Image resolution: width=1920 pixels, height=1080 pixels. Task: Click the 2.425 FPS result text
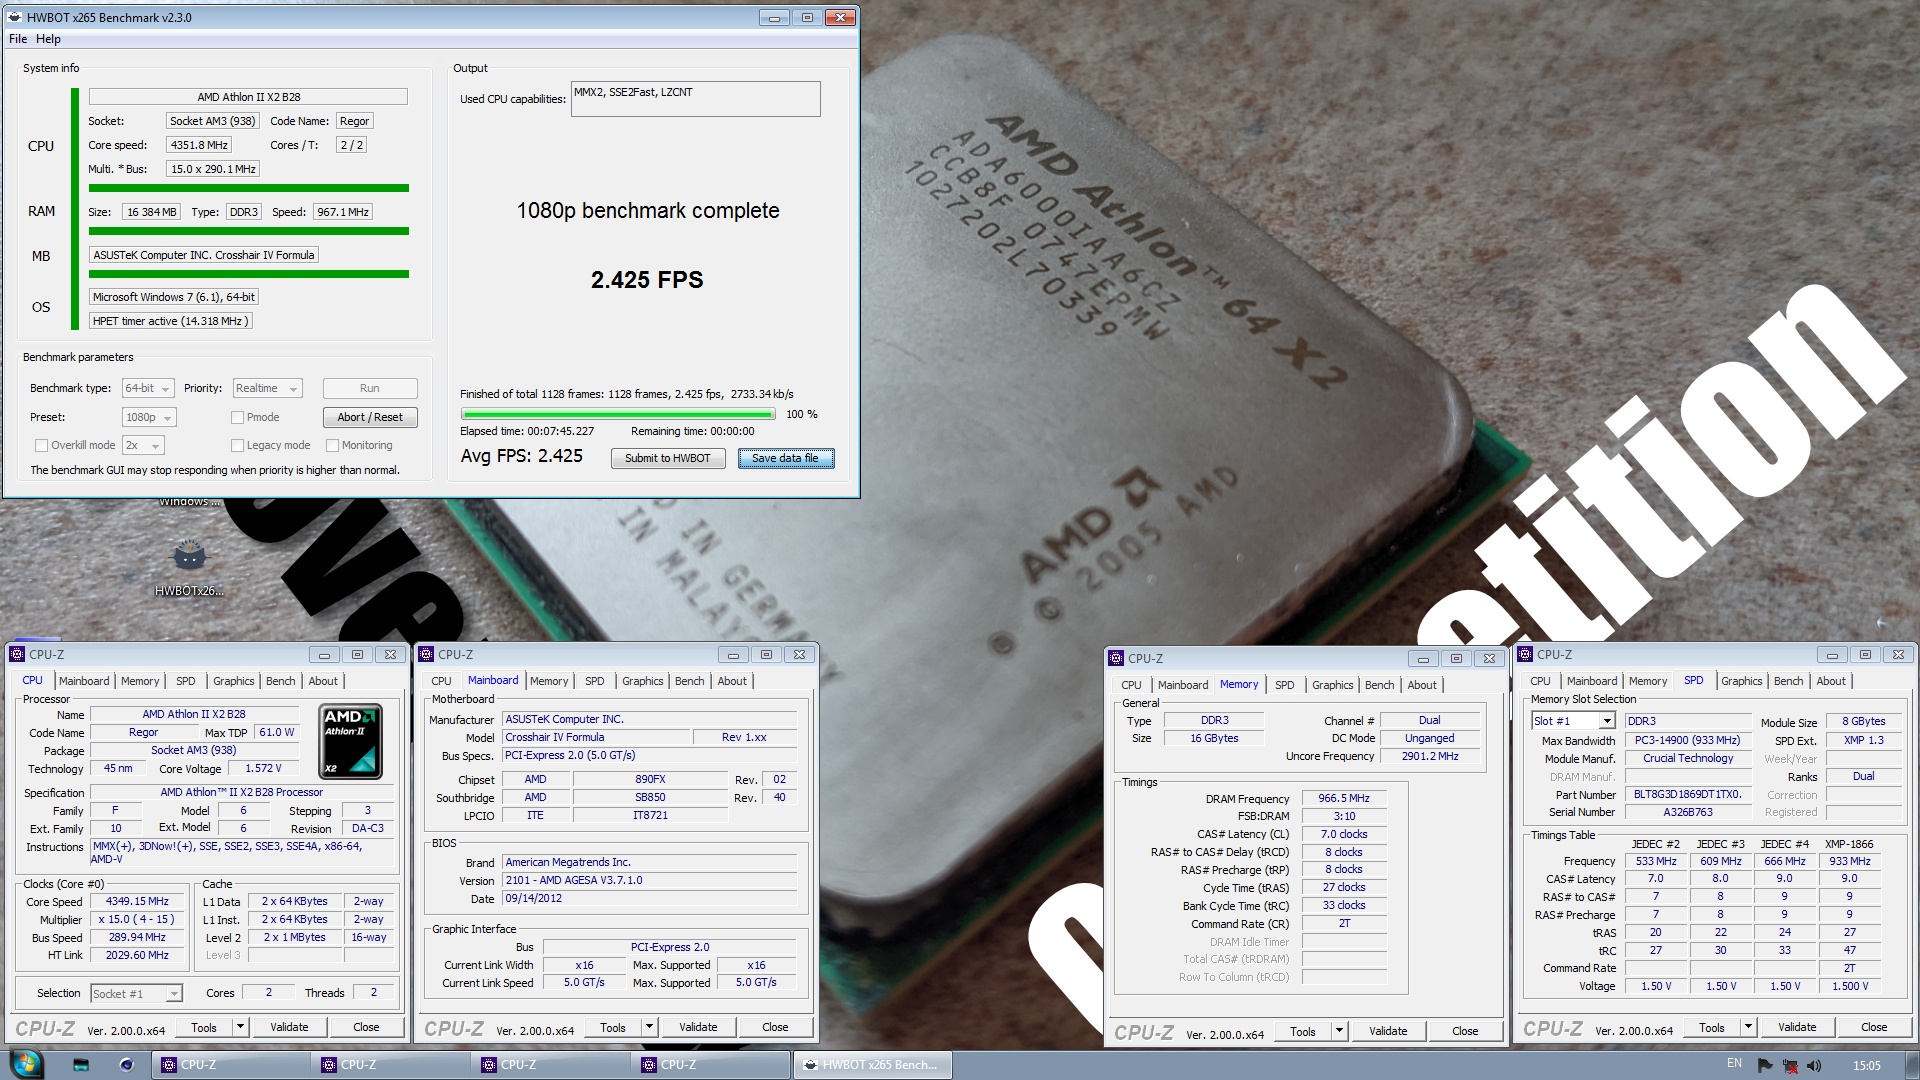[647, 280]
